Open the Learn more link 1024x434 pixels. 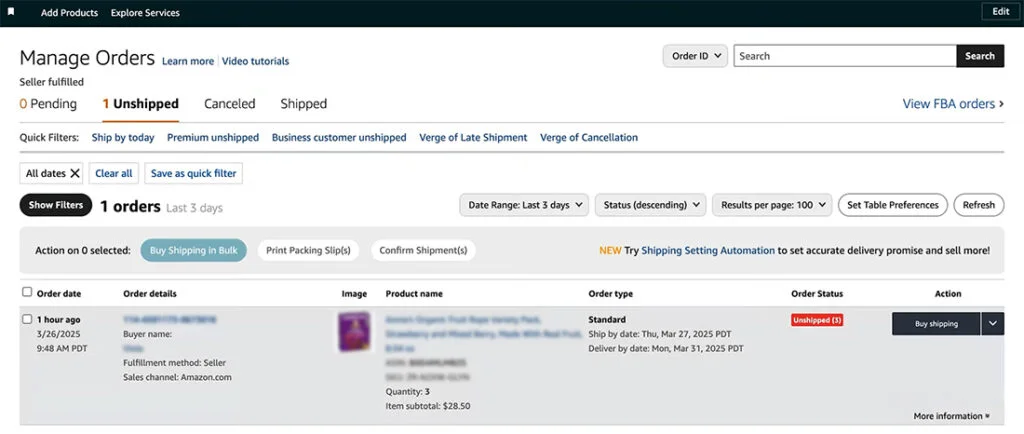[188, 61]
